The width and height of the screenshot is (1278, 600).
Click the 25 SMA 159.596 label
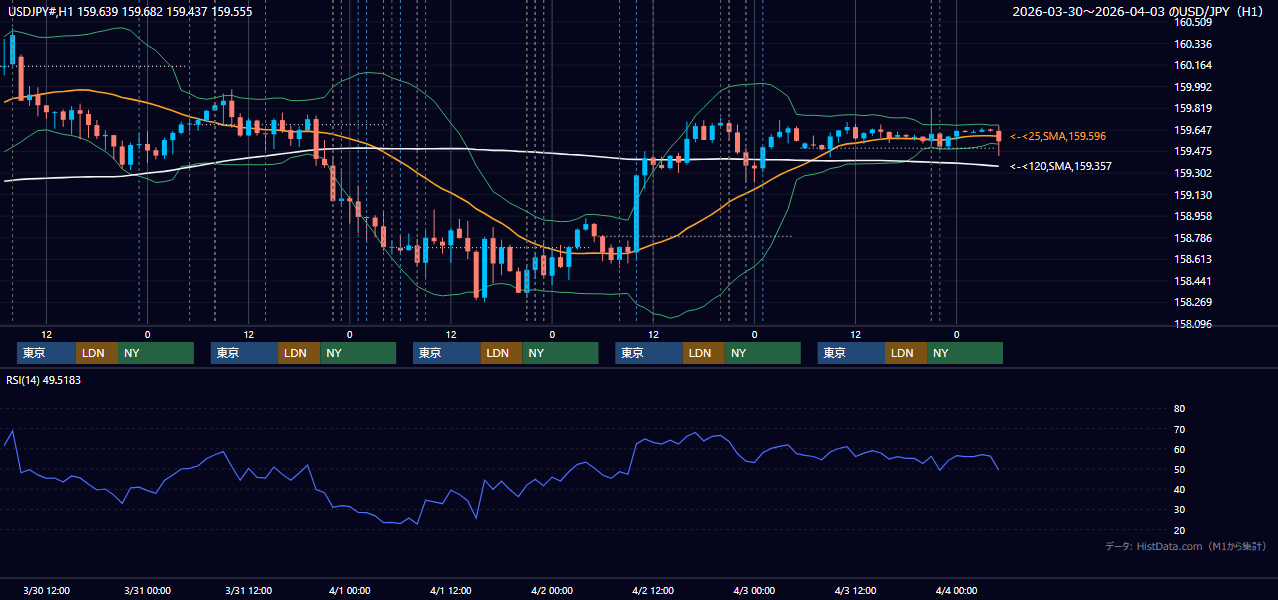pyautogui.click(x=1058, y=136)
